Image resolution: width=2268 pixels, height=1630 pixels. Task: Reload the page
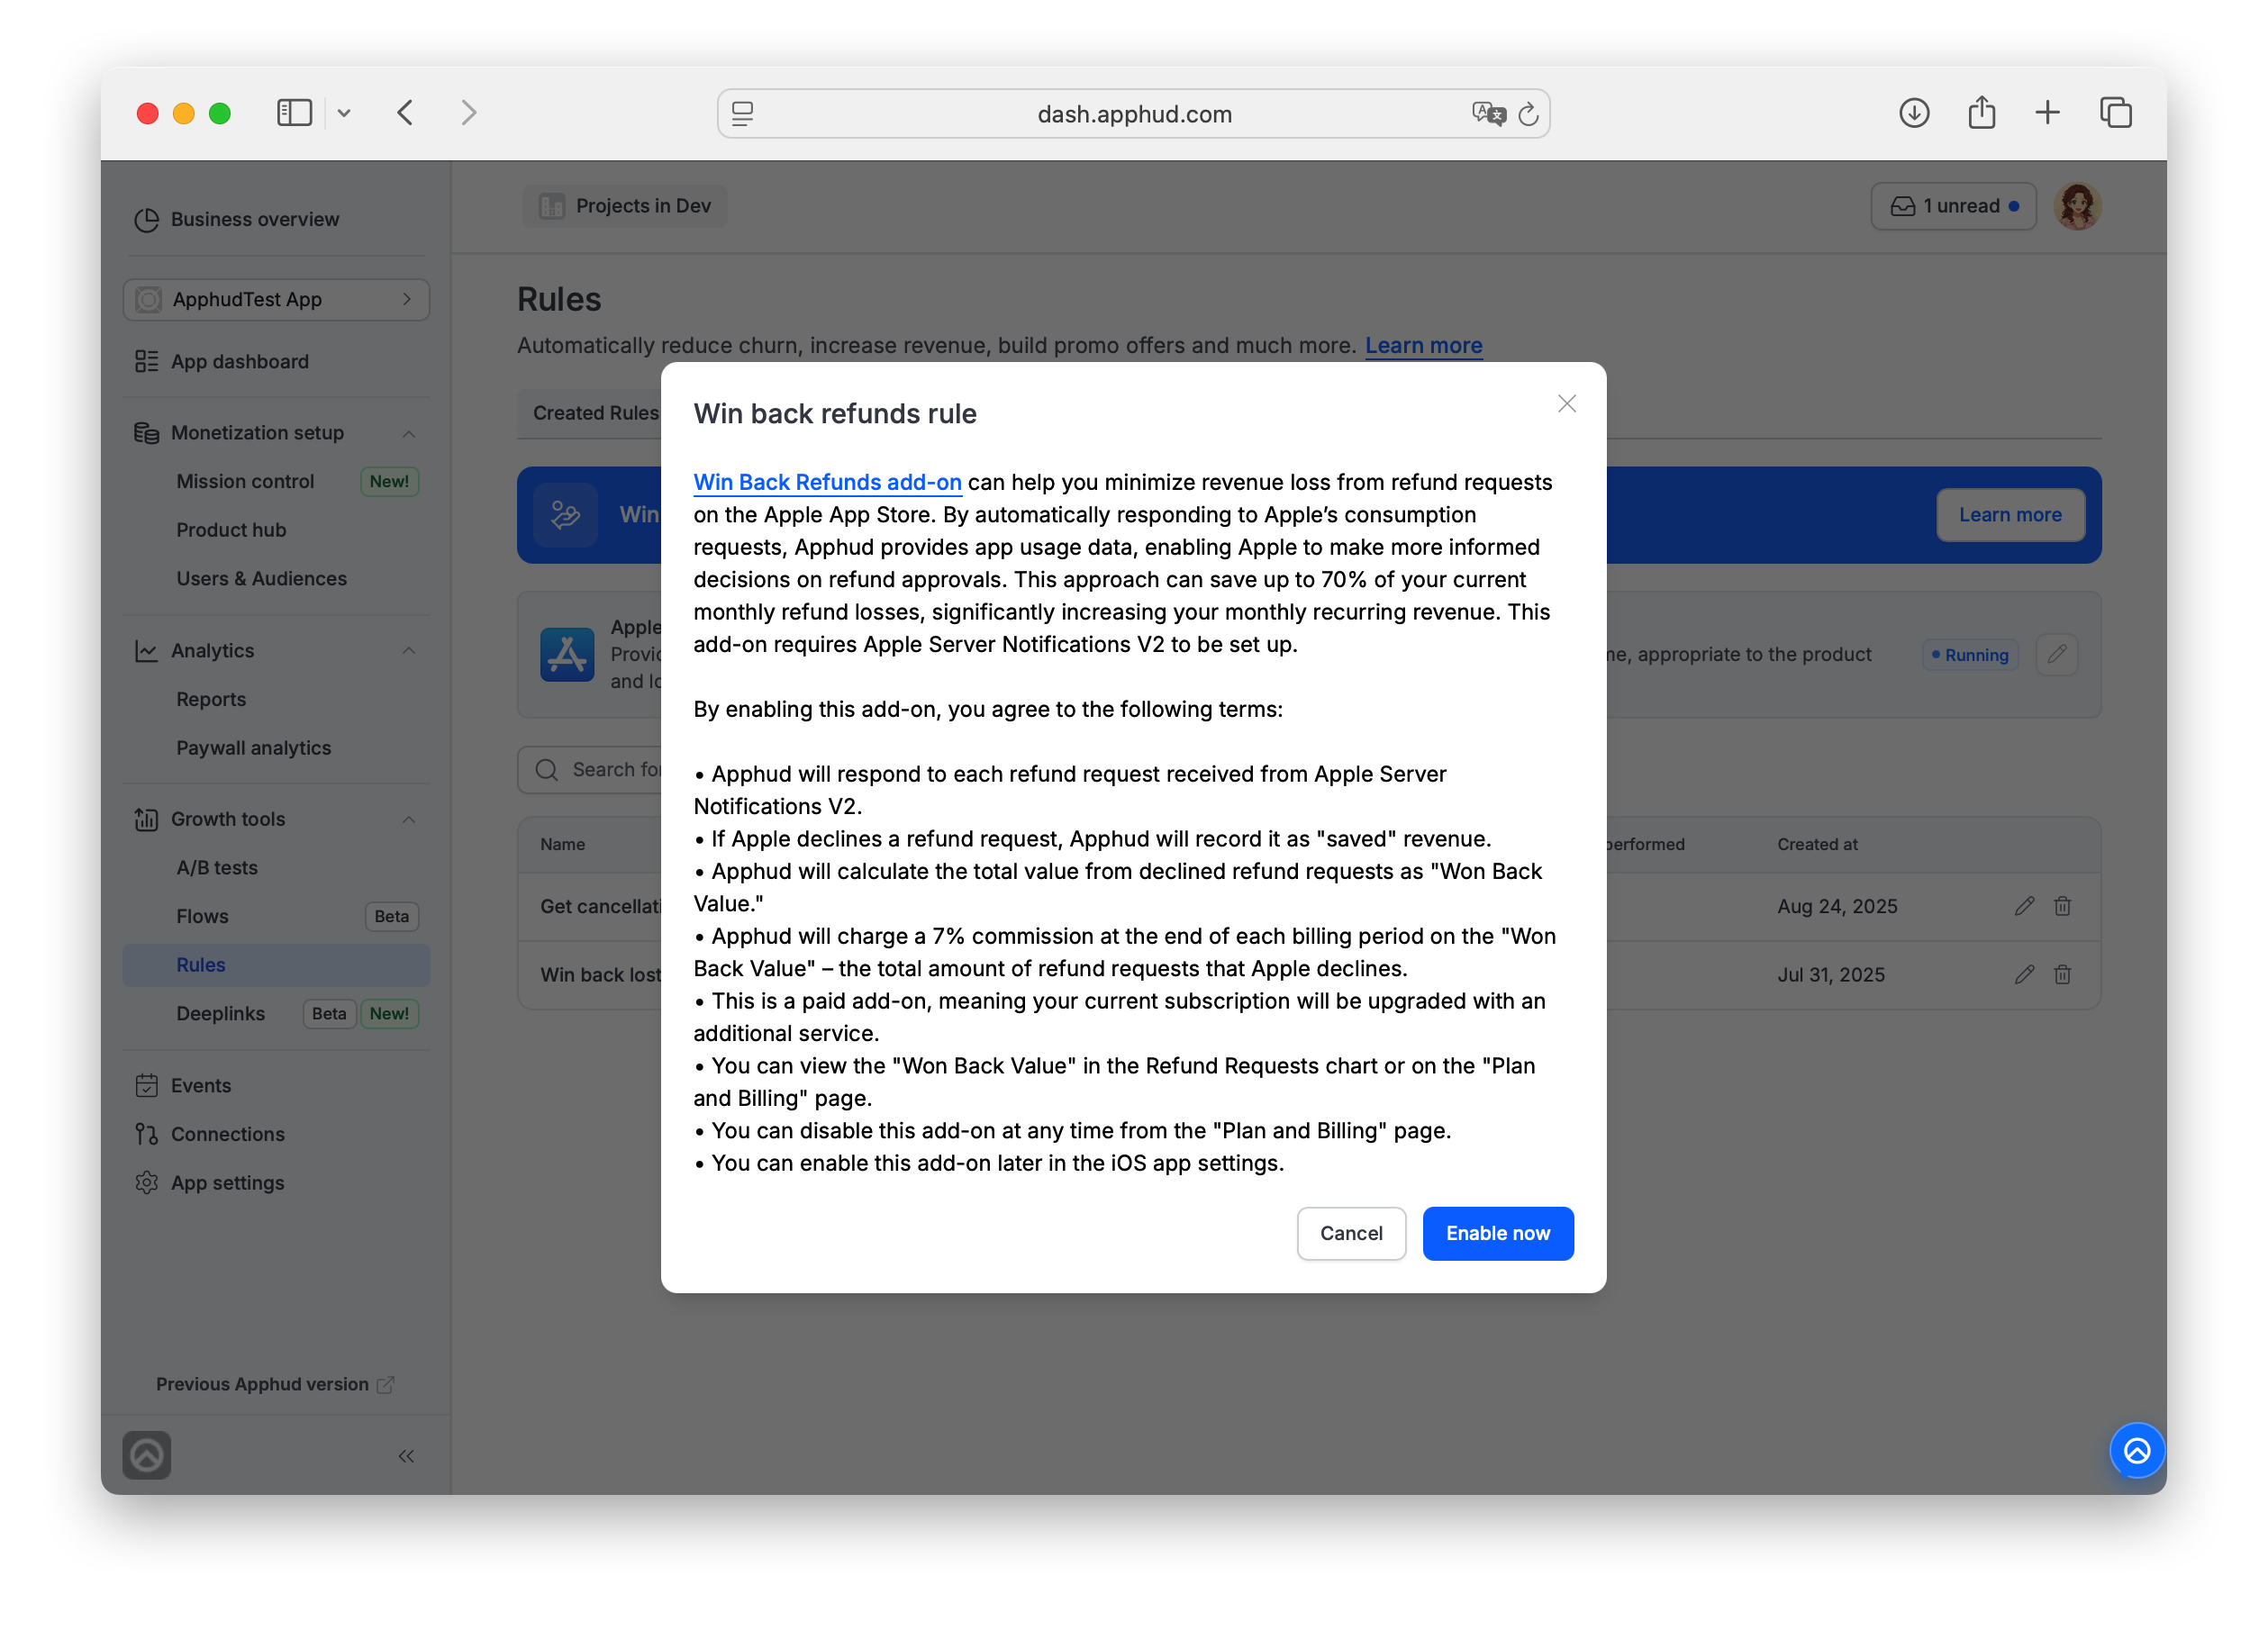[1528, 114]
